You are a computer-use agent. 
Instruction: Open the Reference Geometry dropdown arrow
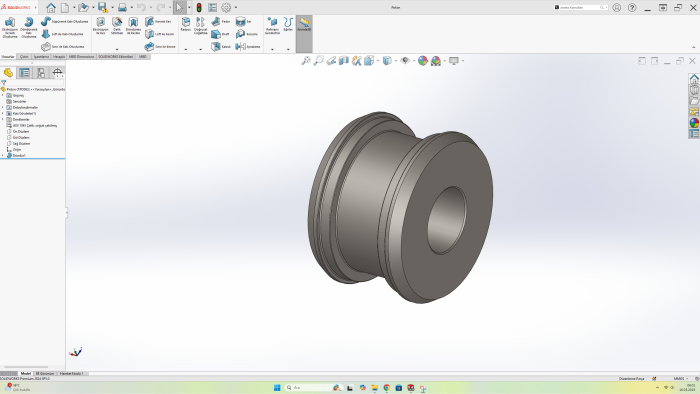pyautogui.click(x=272, y=49)
